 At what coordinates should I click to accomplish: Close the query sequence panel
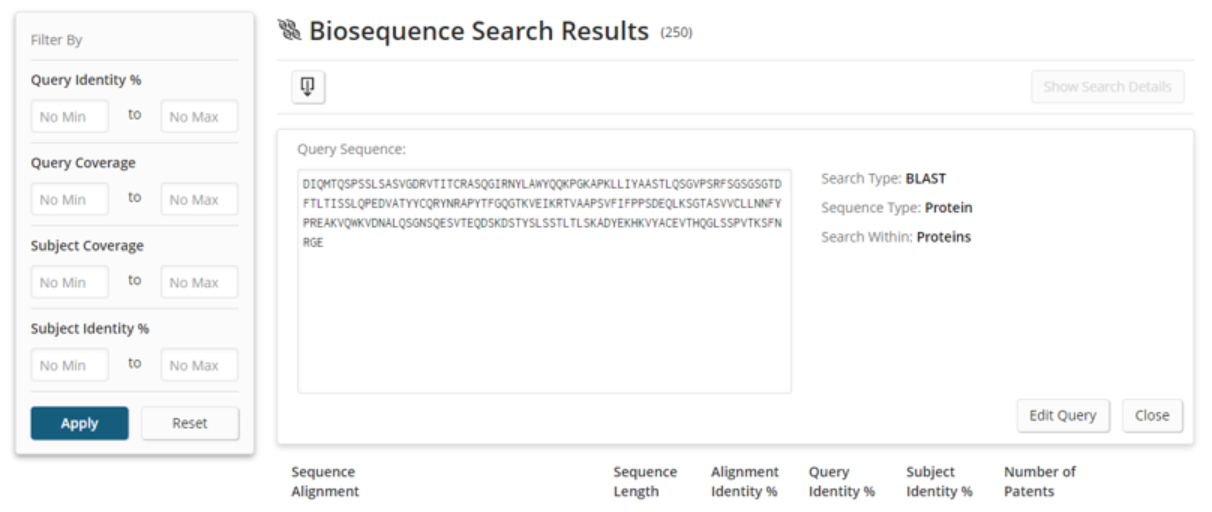click(1152, 415)
